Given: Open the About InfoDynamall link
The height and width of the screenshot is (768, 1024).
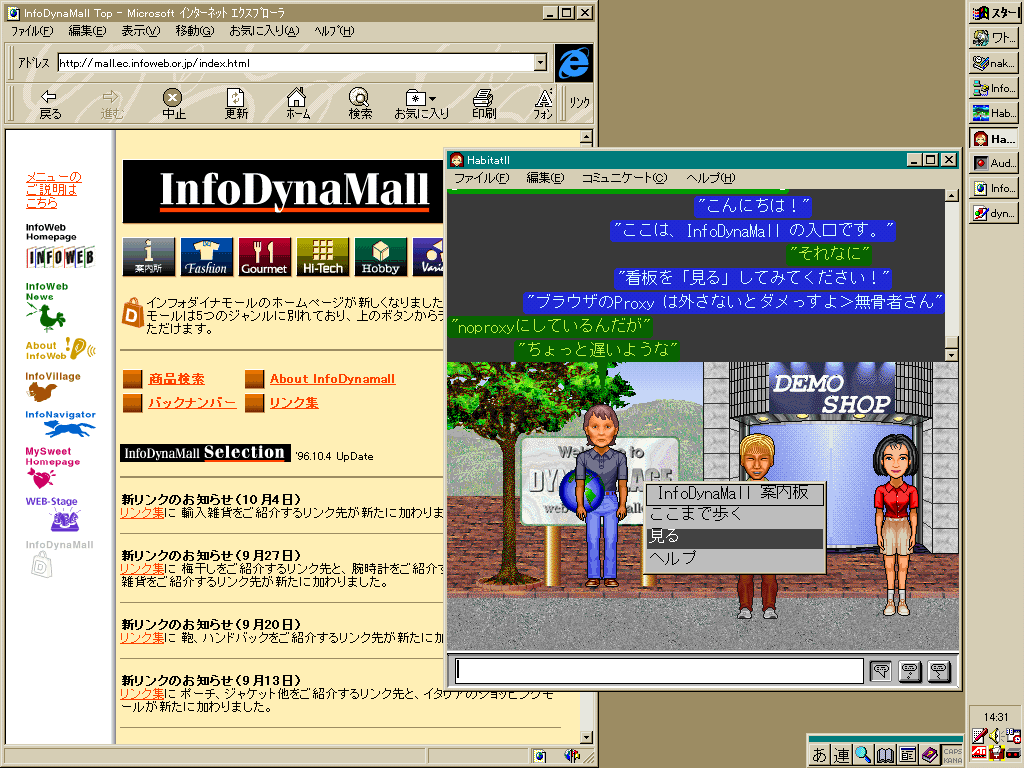Looking at the screenshot, I should (332, 379).
